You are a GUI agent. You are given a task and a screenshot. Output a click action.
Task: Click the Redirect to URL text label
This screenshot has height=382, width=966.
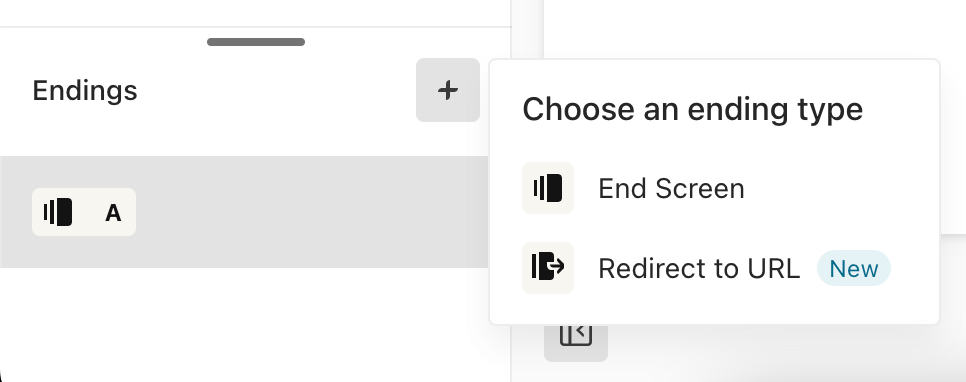click(699, 269)
